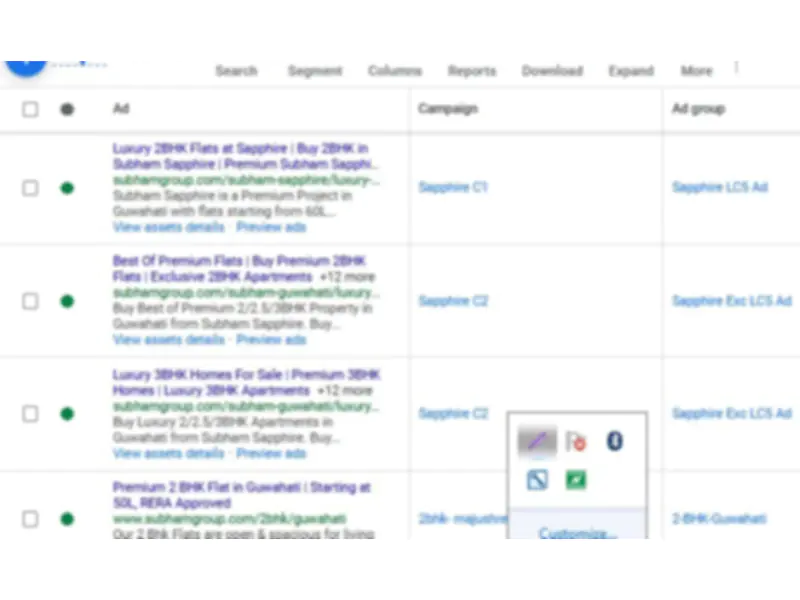Viewport: 800px width, 600px height.
Task: Tick the checkbox beside the Premium 2 BHK ad
Action: pyautogui.click(x=30, y=519)
